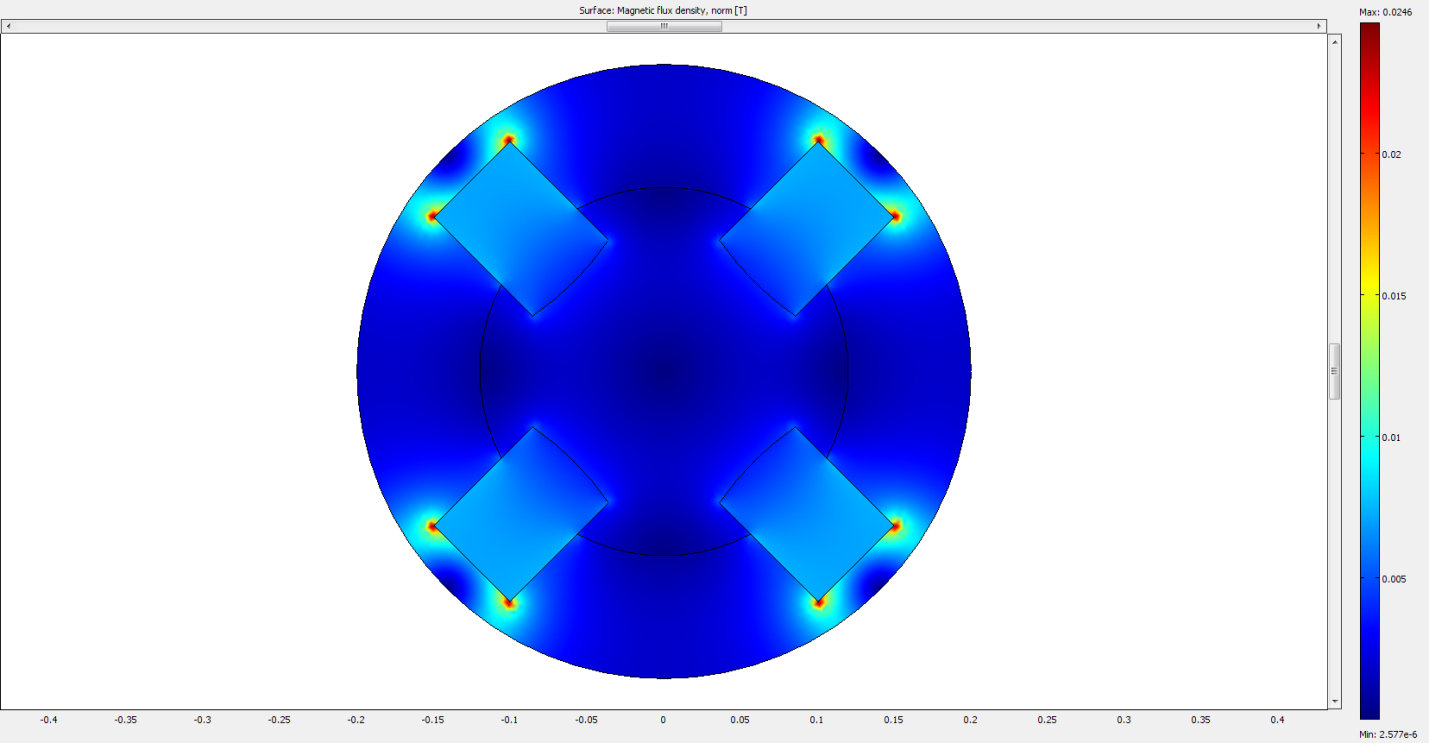Click the x-axis label 0.15
The height and width of the screenshot is (743, 1429).
[895, 719]
